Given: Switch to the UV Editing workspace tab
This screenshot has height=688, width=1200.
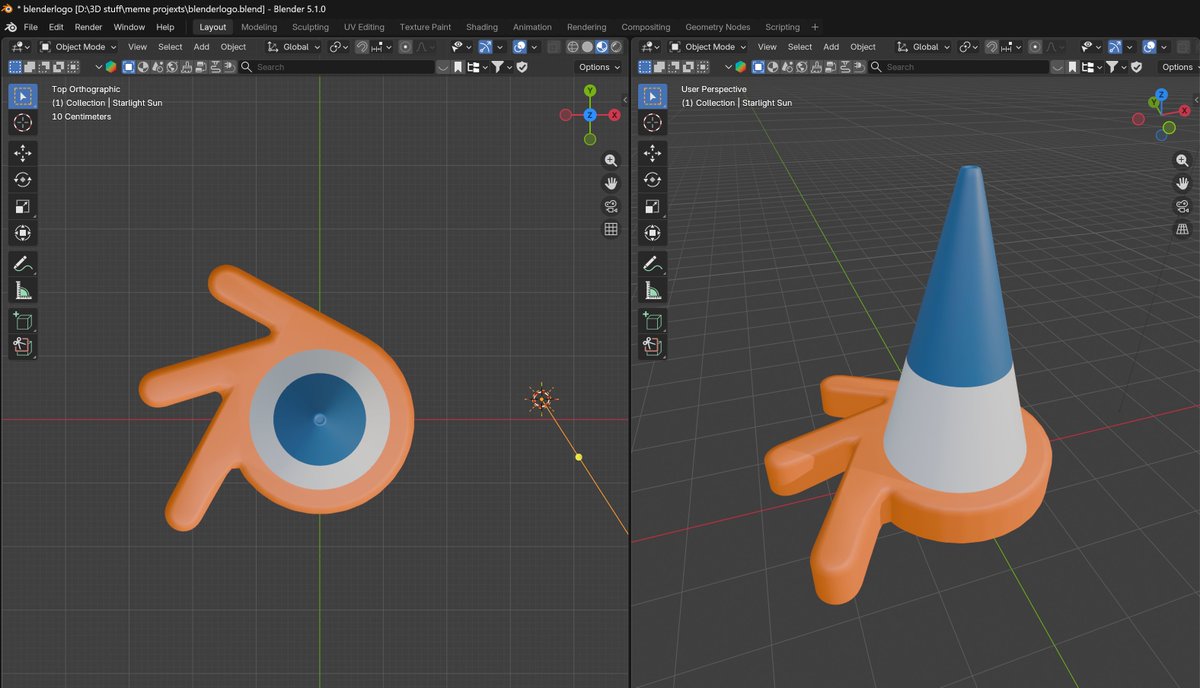Looking at the screenshot, I should (x=364, y=27).
